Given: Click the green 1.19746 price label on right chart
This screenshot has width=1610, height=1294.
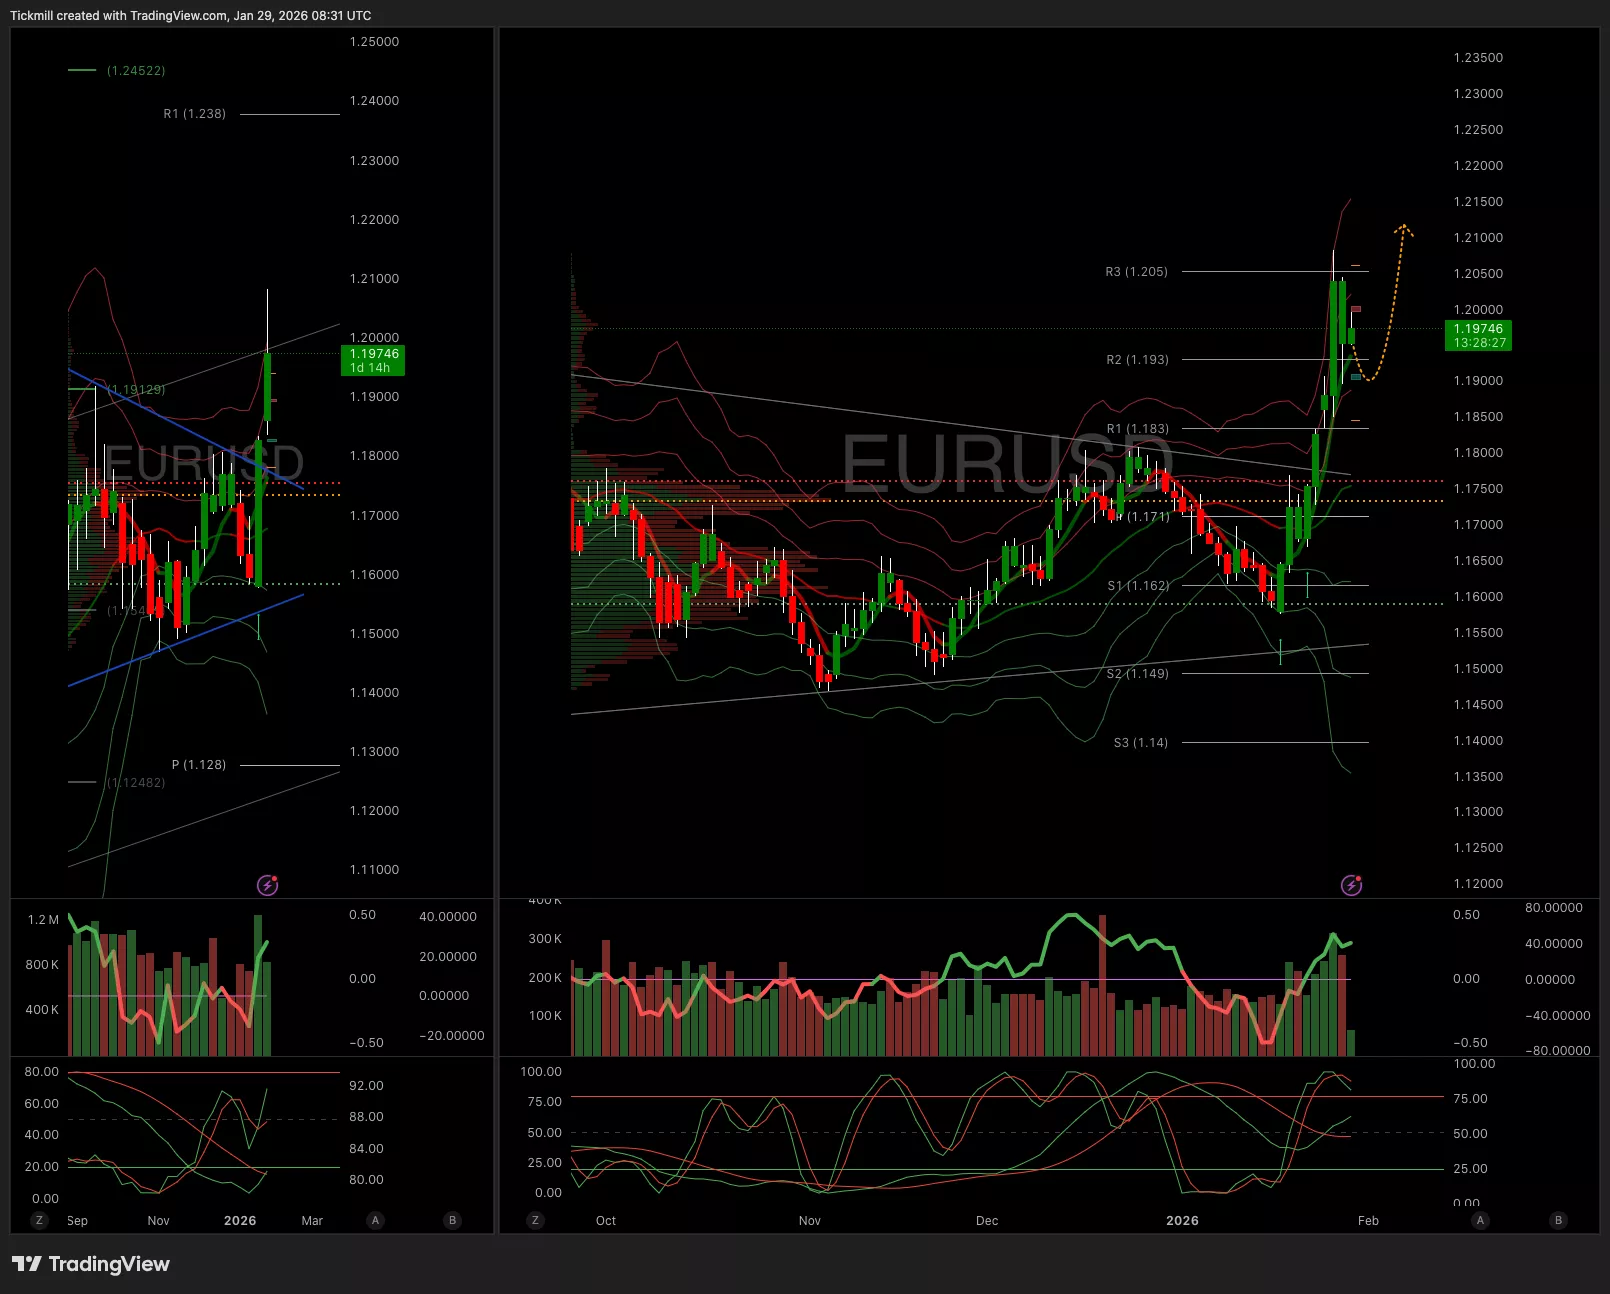Looking at the screenshot, I should click(x=1478, y=335).
